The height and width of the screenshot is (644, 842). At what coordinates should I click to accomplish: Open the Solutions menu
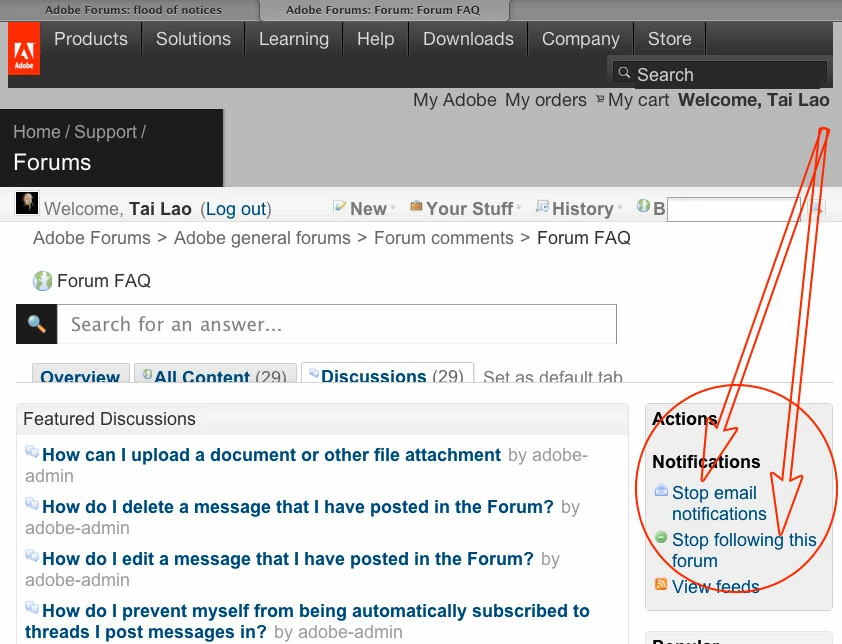pyautogui.click(x=193, y=39)
